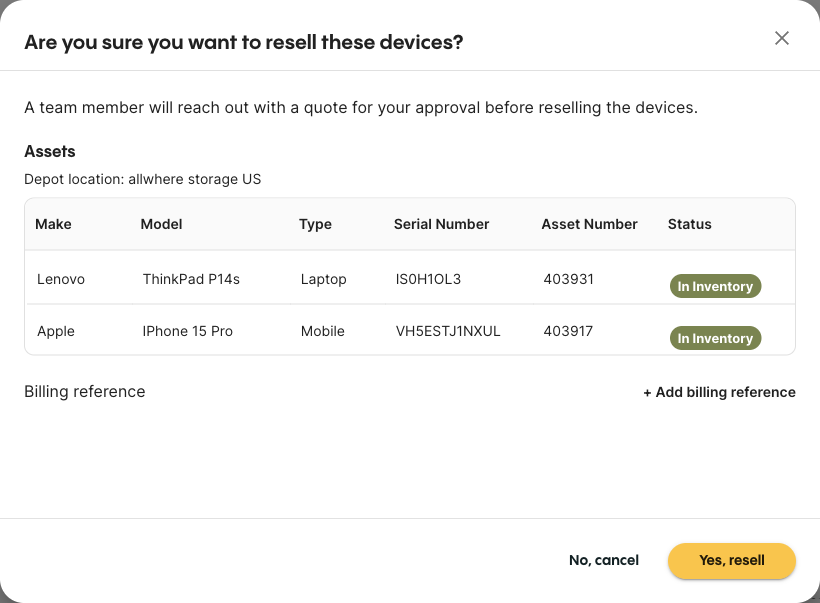Image resolution: width=820 pixels, height=603 pixels.
Task: Select the Status column header
Action: 689,224
